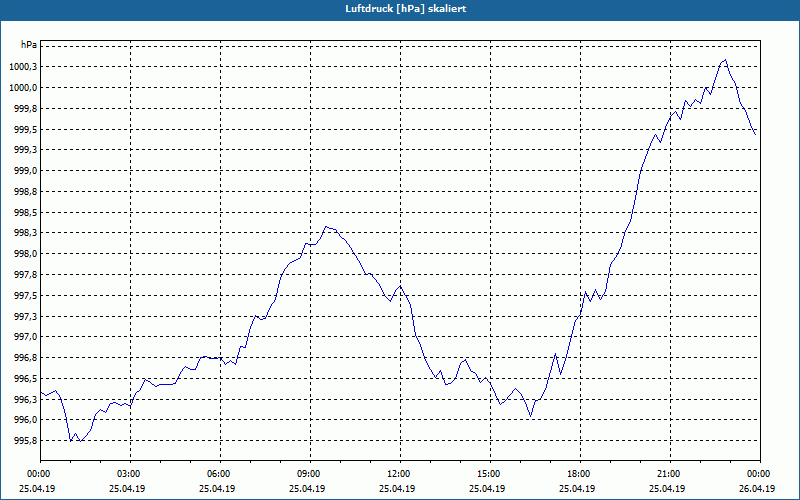The width and height of the screenshot is (800, 500).
Task: Click the 998,8 y-axis value
Action: pyautogui.click(x=27, y=192)
